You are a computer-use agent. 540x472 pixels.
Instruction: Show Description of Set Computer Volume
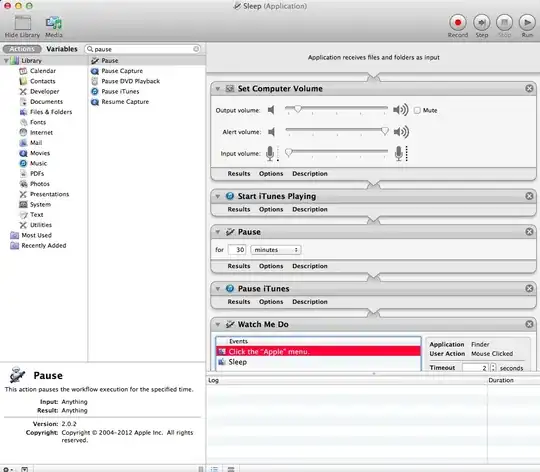pyautogui.click(x=310, y=174)
